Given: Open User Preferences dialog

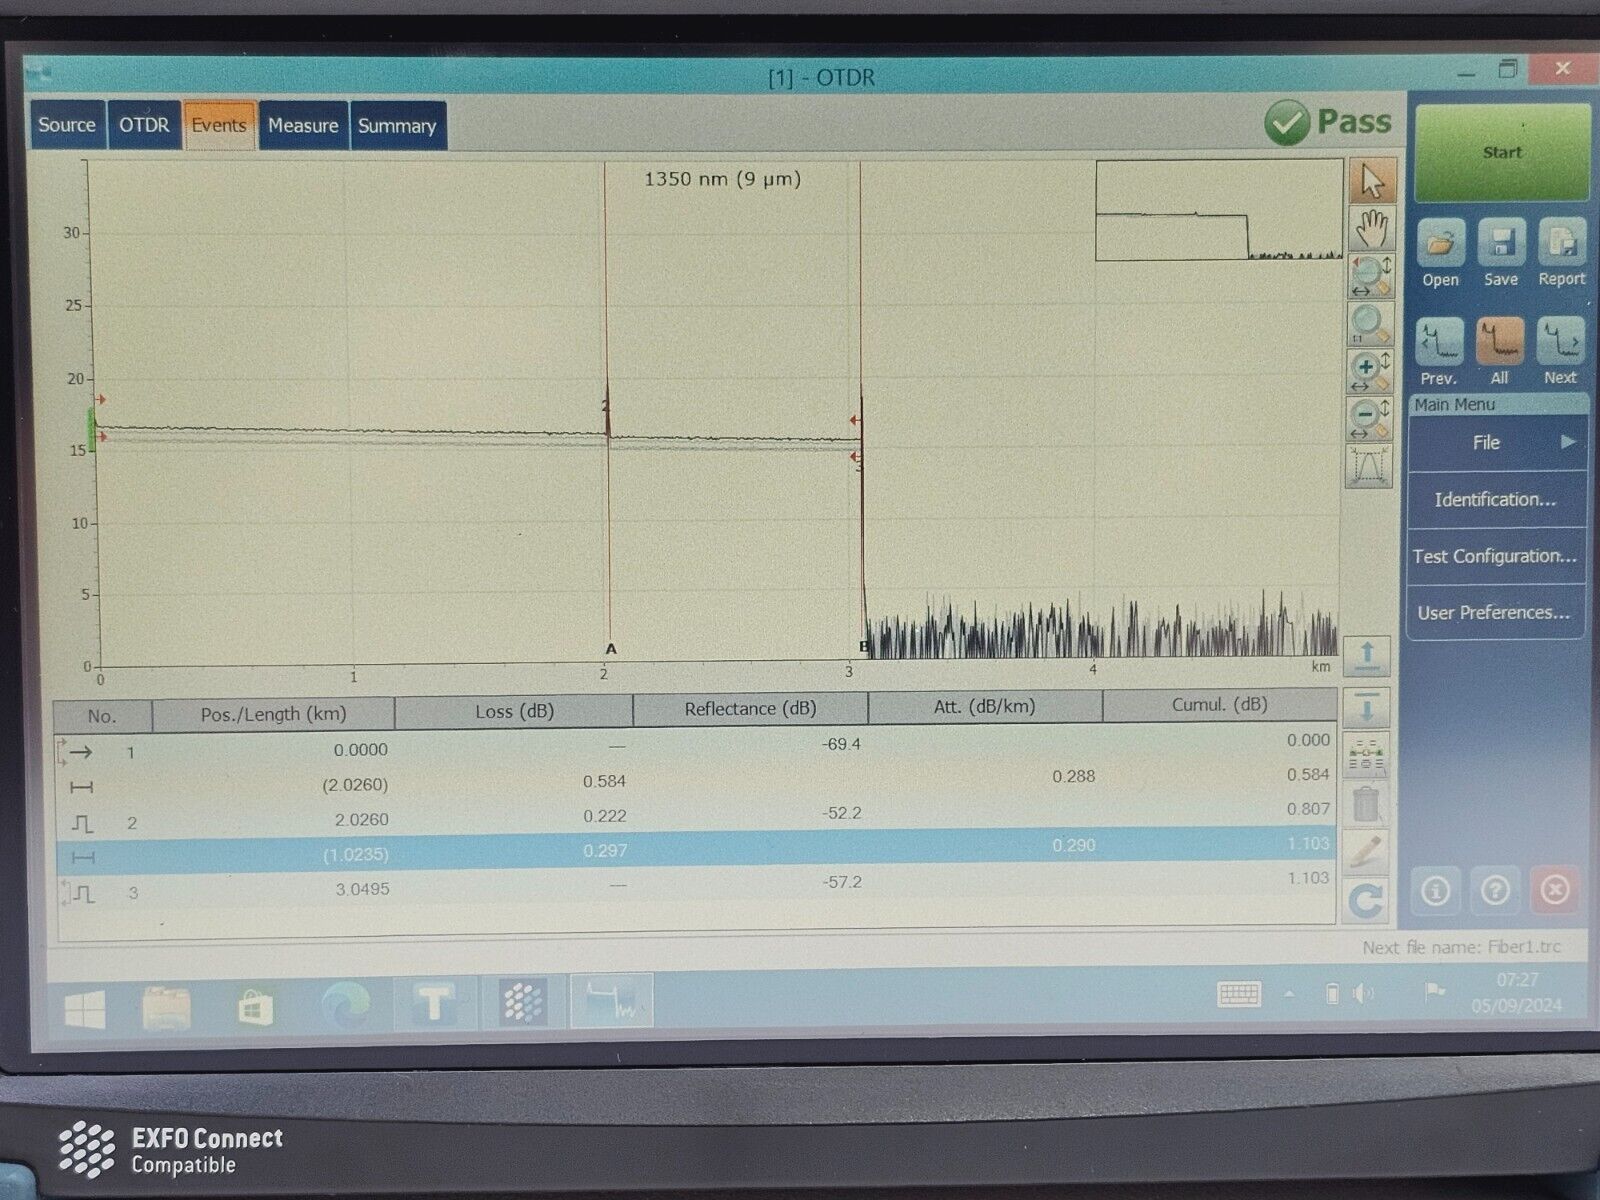Looking at the screenshot, I should pyautogui.click(x=1495, y=613).
